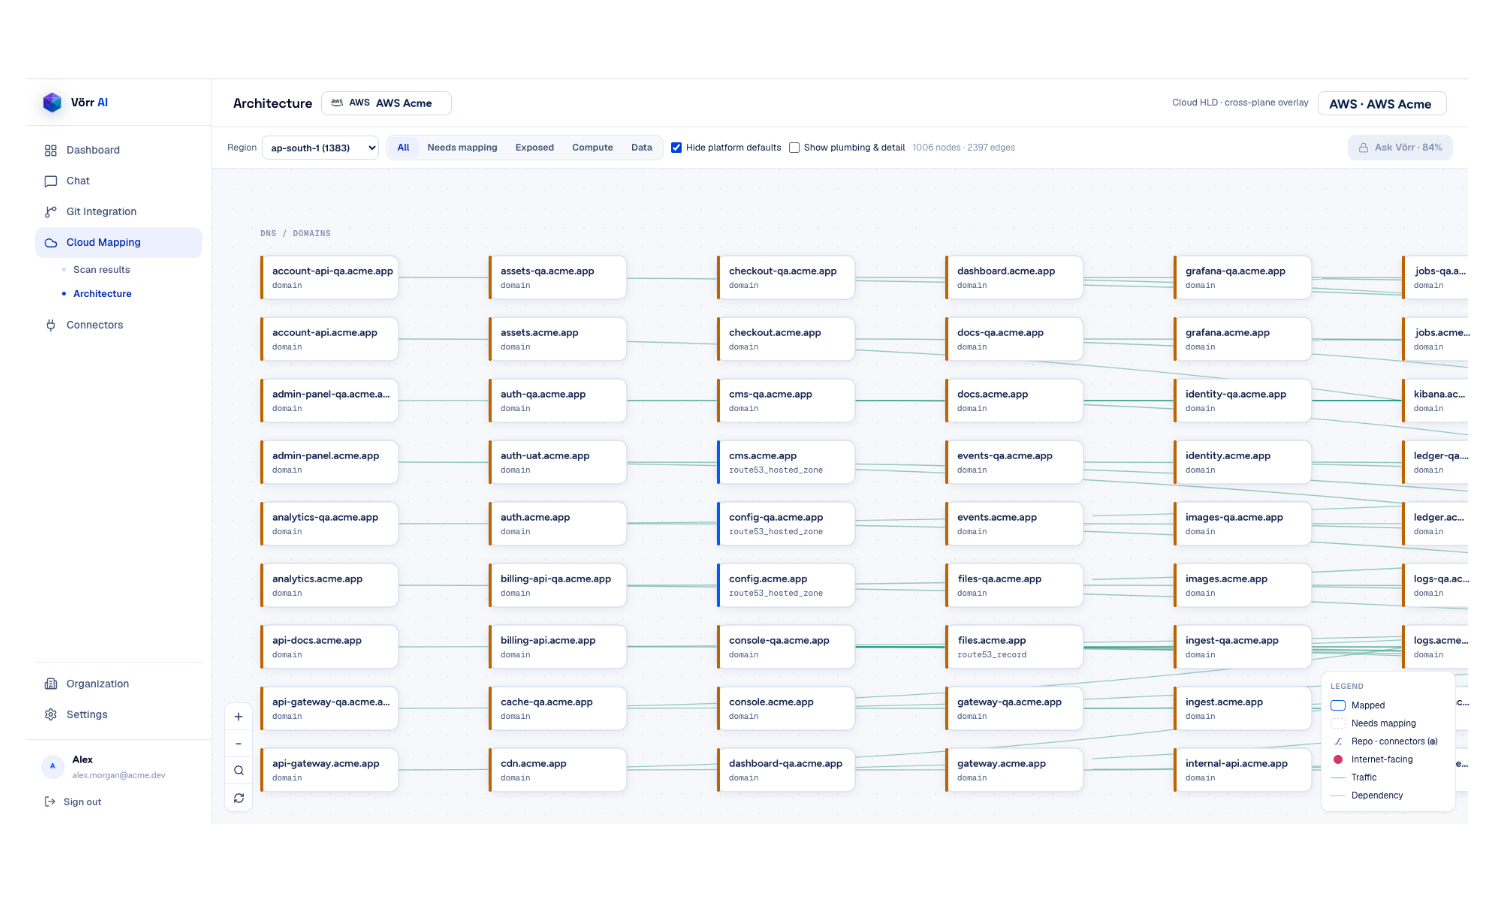Screen dimensions: 1500x900
Task: Click the AWS logo in account chip
Action: 337,103
